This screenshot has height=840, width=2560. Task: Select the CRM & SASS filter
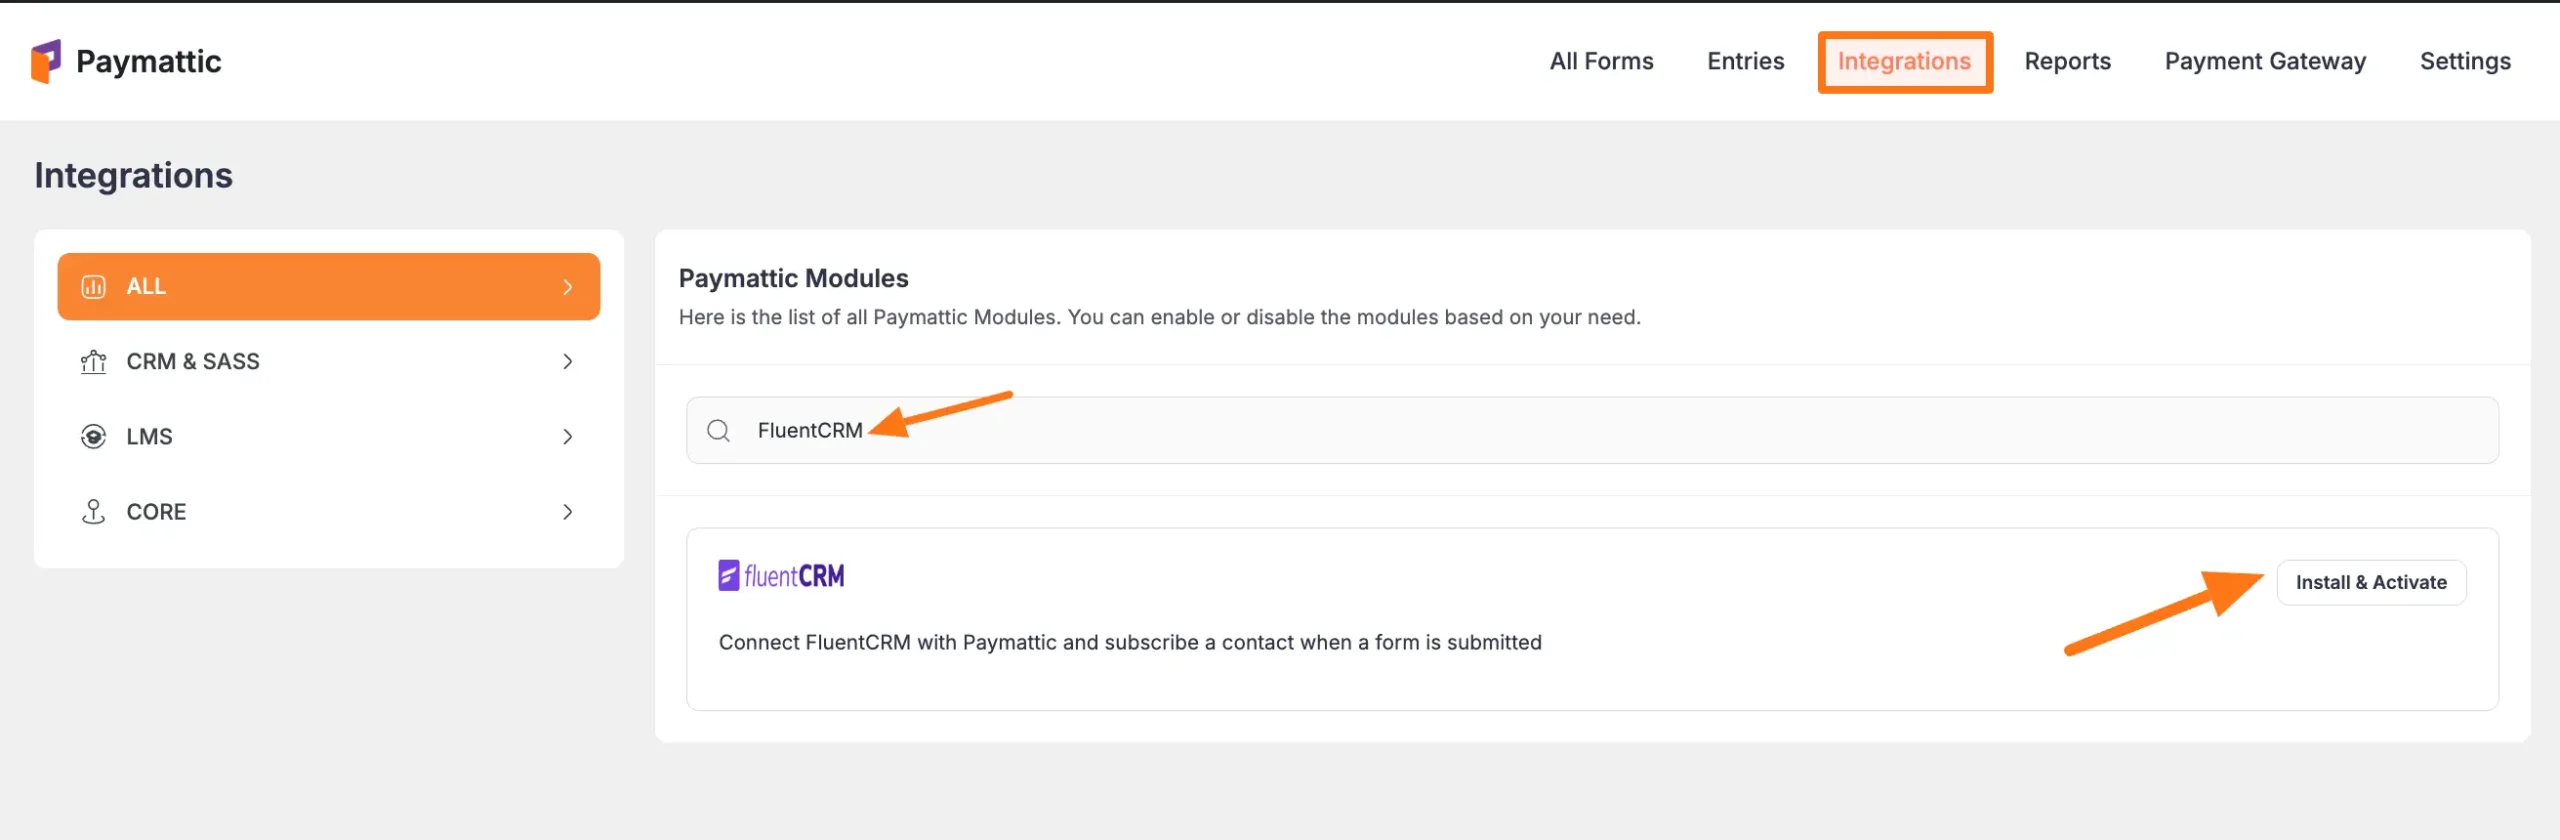click(193, 361)
